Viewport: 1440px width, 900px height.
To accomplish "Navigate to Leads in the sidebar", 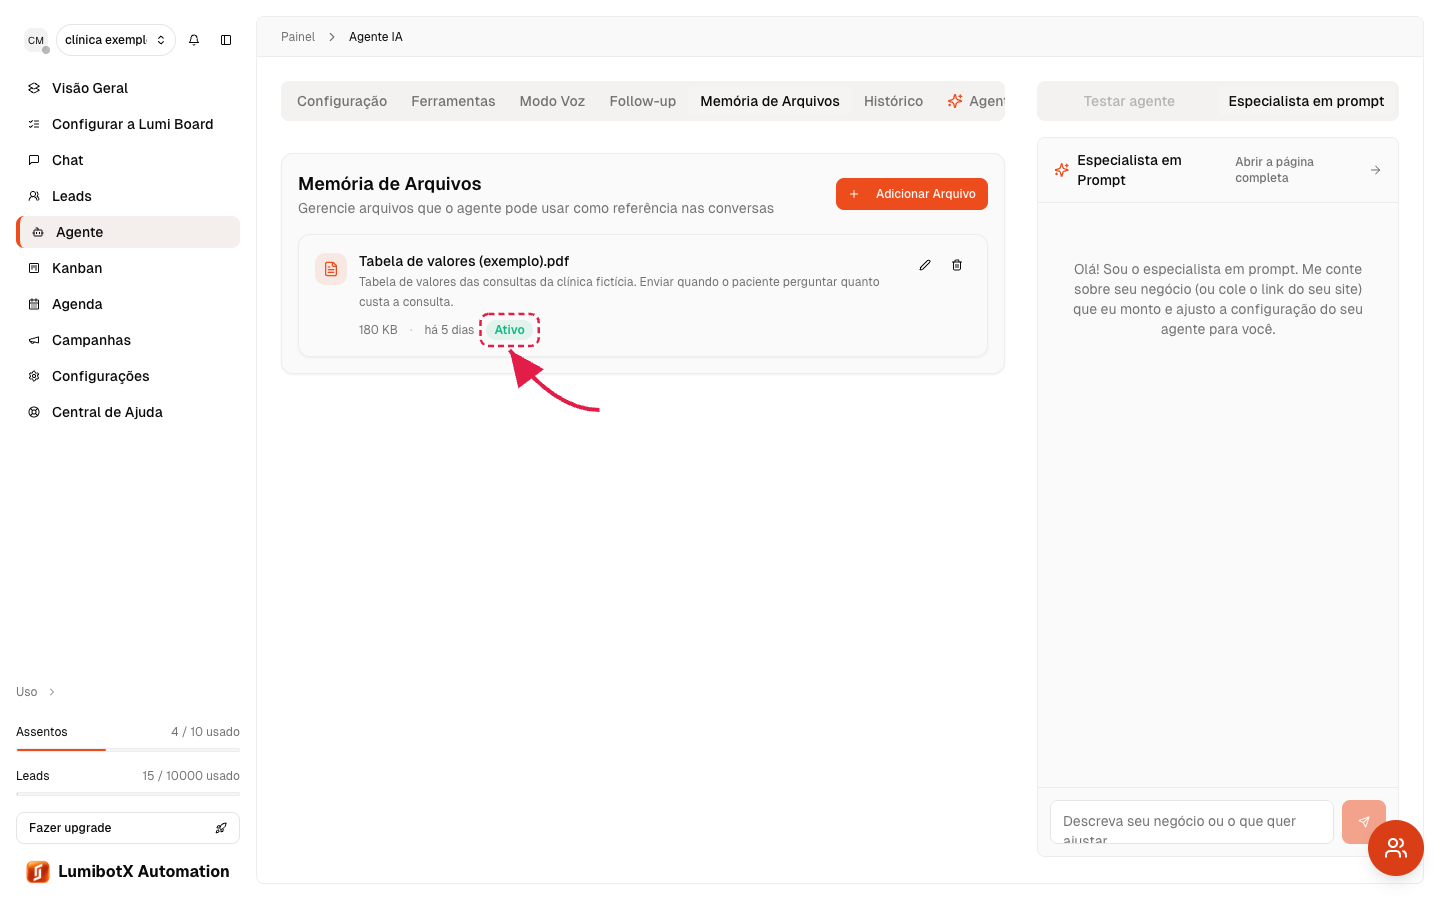I will [x=128, y=196].
